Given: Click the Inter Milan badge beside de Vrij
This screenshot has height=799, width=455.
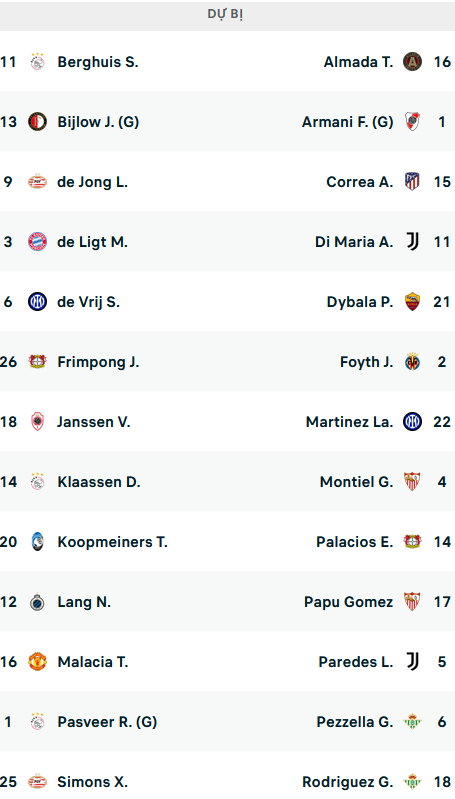Looking at the screenshot, I should [37, 302].
